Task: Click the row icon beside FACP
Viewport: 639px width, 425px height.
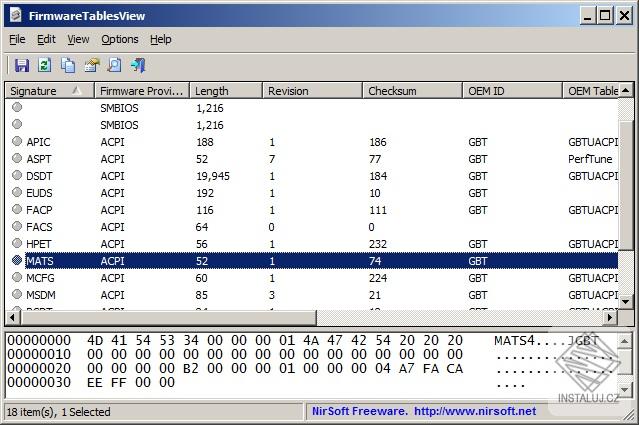Action: [17, 209]
